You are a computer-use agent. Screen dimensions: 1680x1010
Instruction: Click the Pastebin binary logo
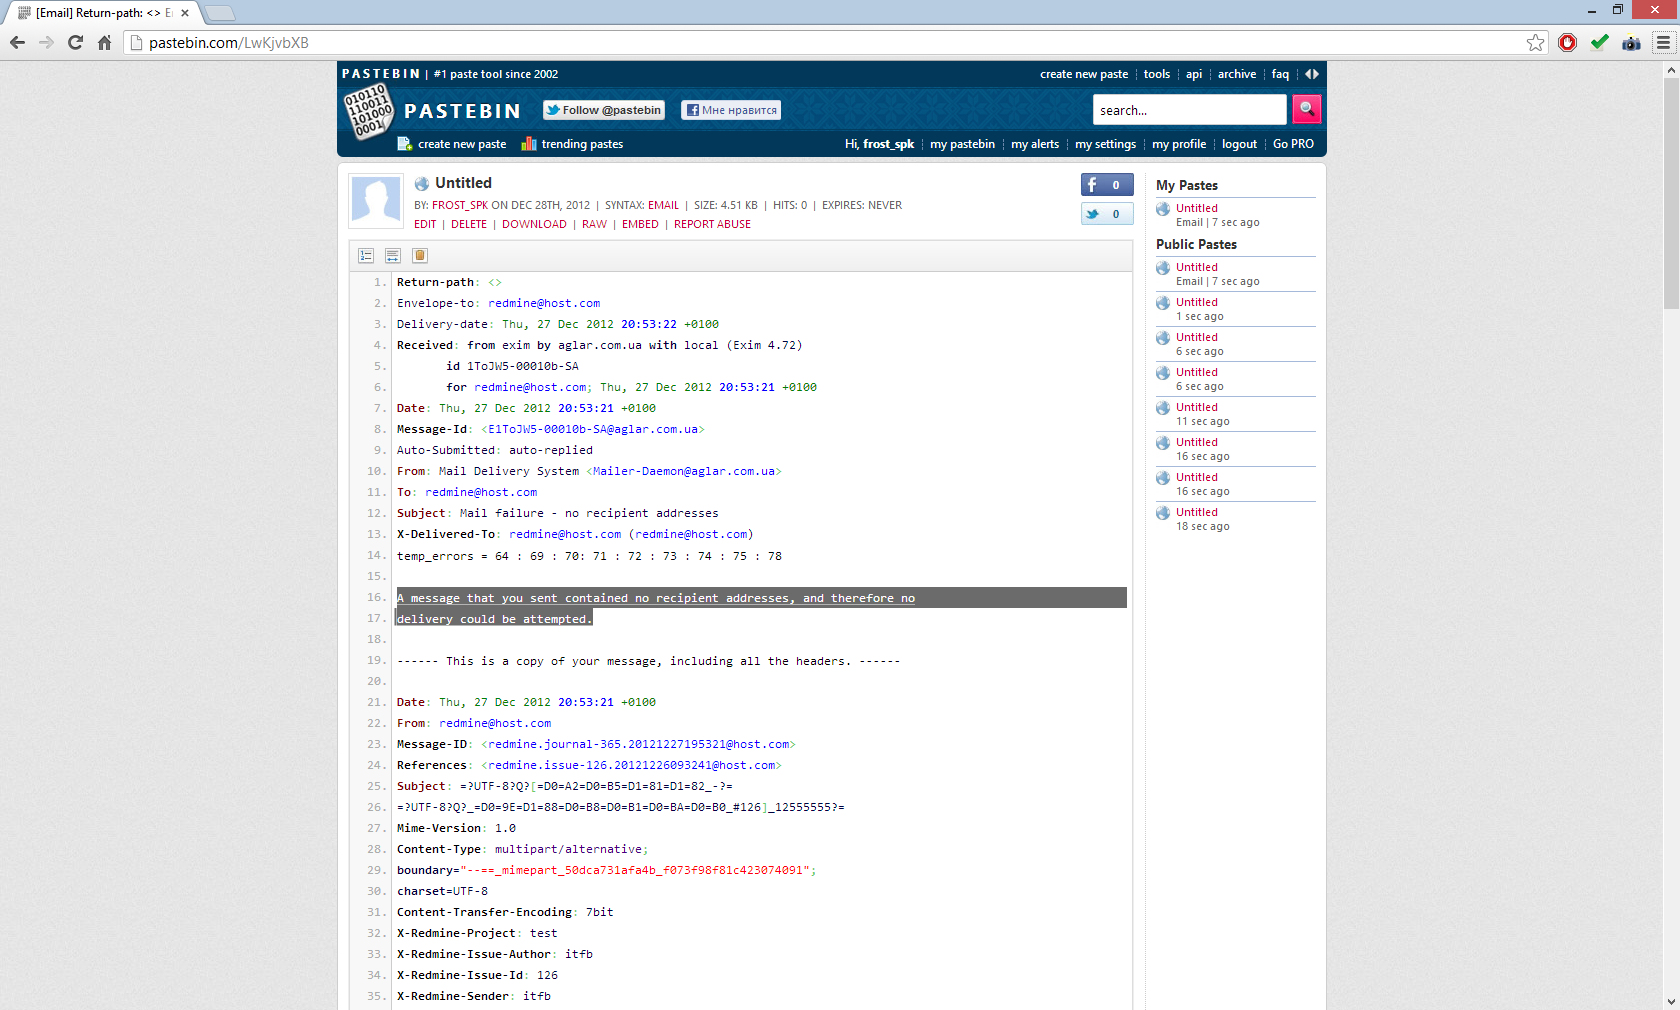point(368,111)
